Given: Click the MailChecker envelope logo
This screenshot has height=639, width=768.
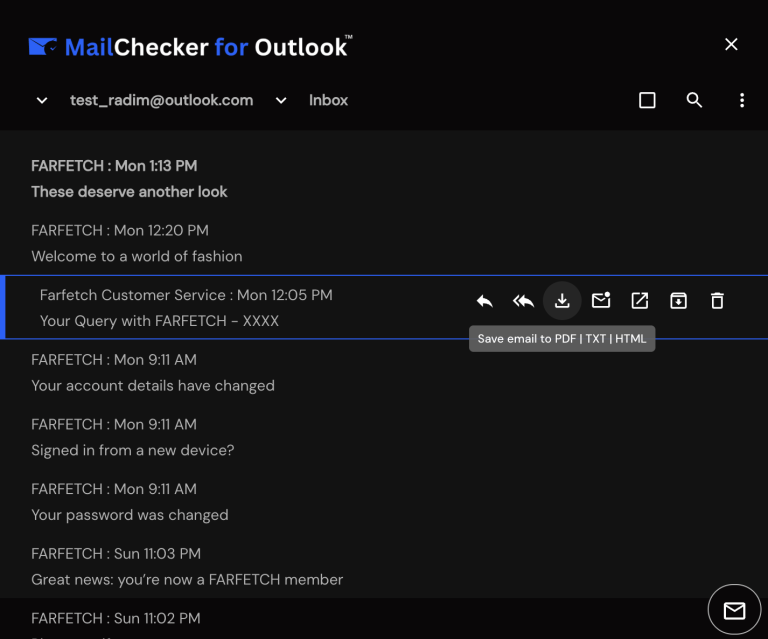Looking at the screenshot, I should tap(43, 47).
